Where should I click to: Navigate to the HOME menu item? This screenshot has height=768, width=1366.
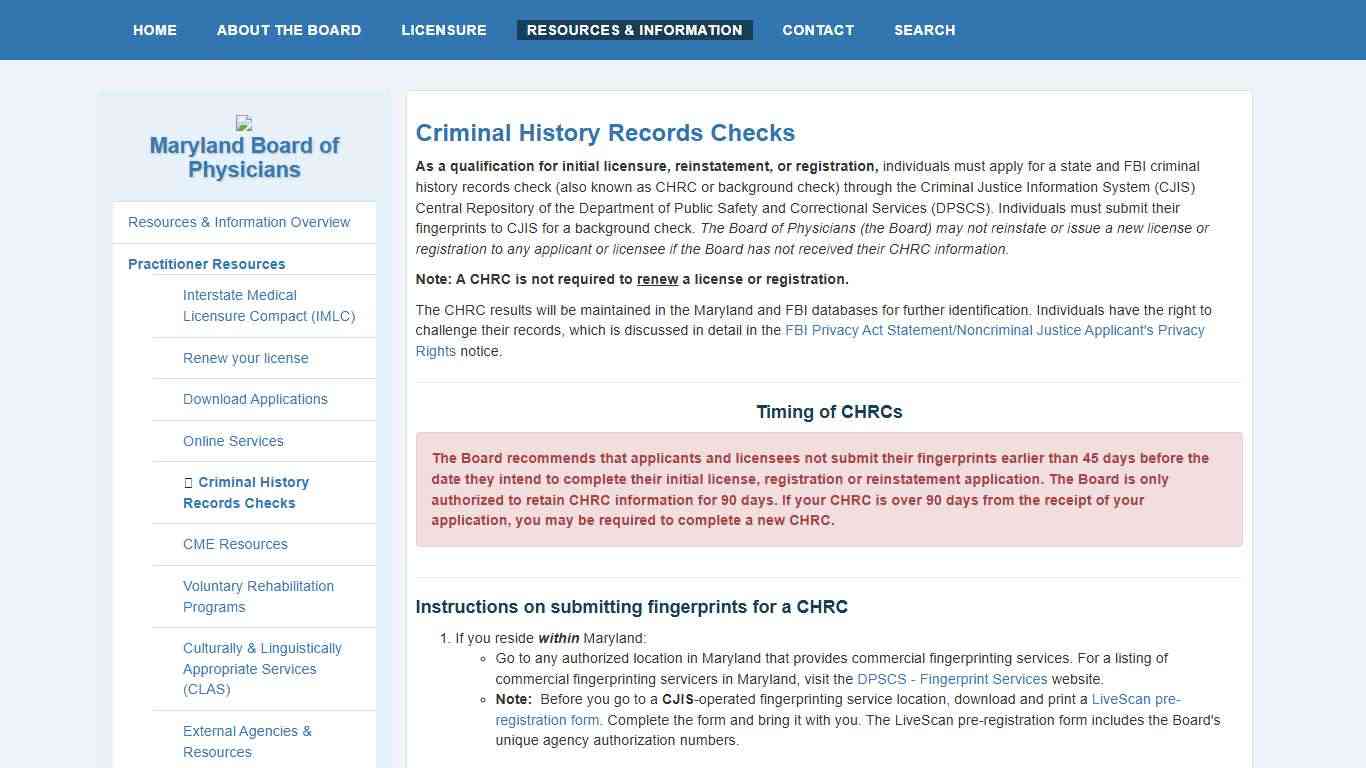[154, 30]
